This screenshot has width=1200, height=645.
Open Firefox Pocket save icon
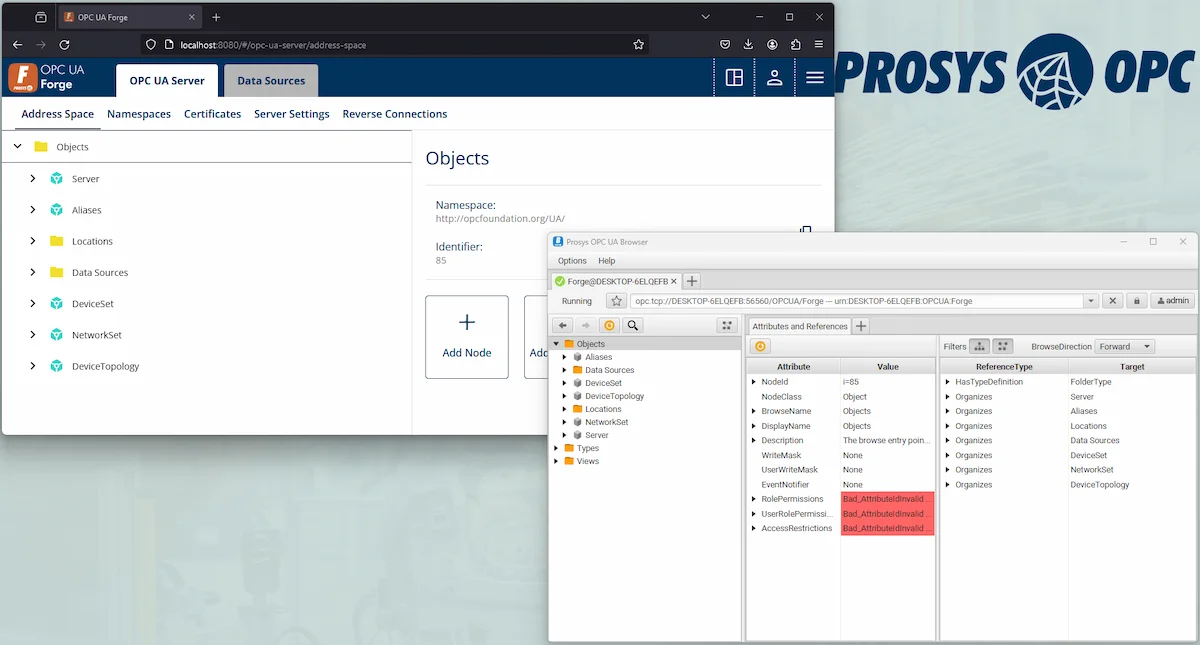click(725, 45)
